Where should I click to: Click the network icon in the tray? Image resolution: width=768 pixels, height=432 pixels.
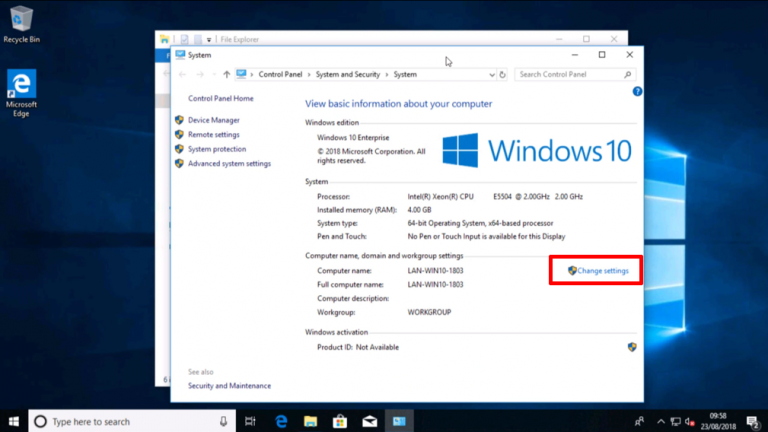(x=675, y=421)
